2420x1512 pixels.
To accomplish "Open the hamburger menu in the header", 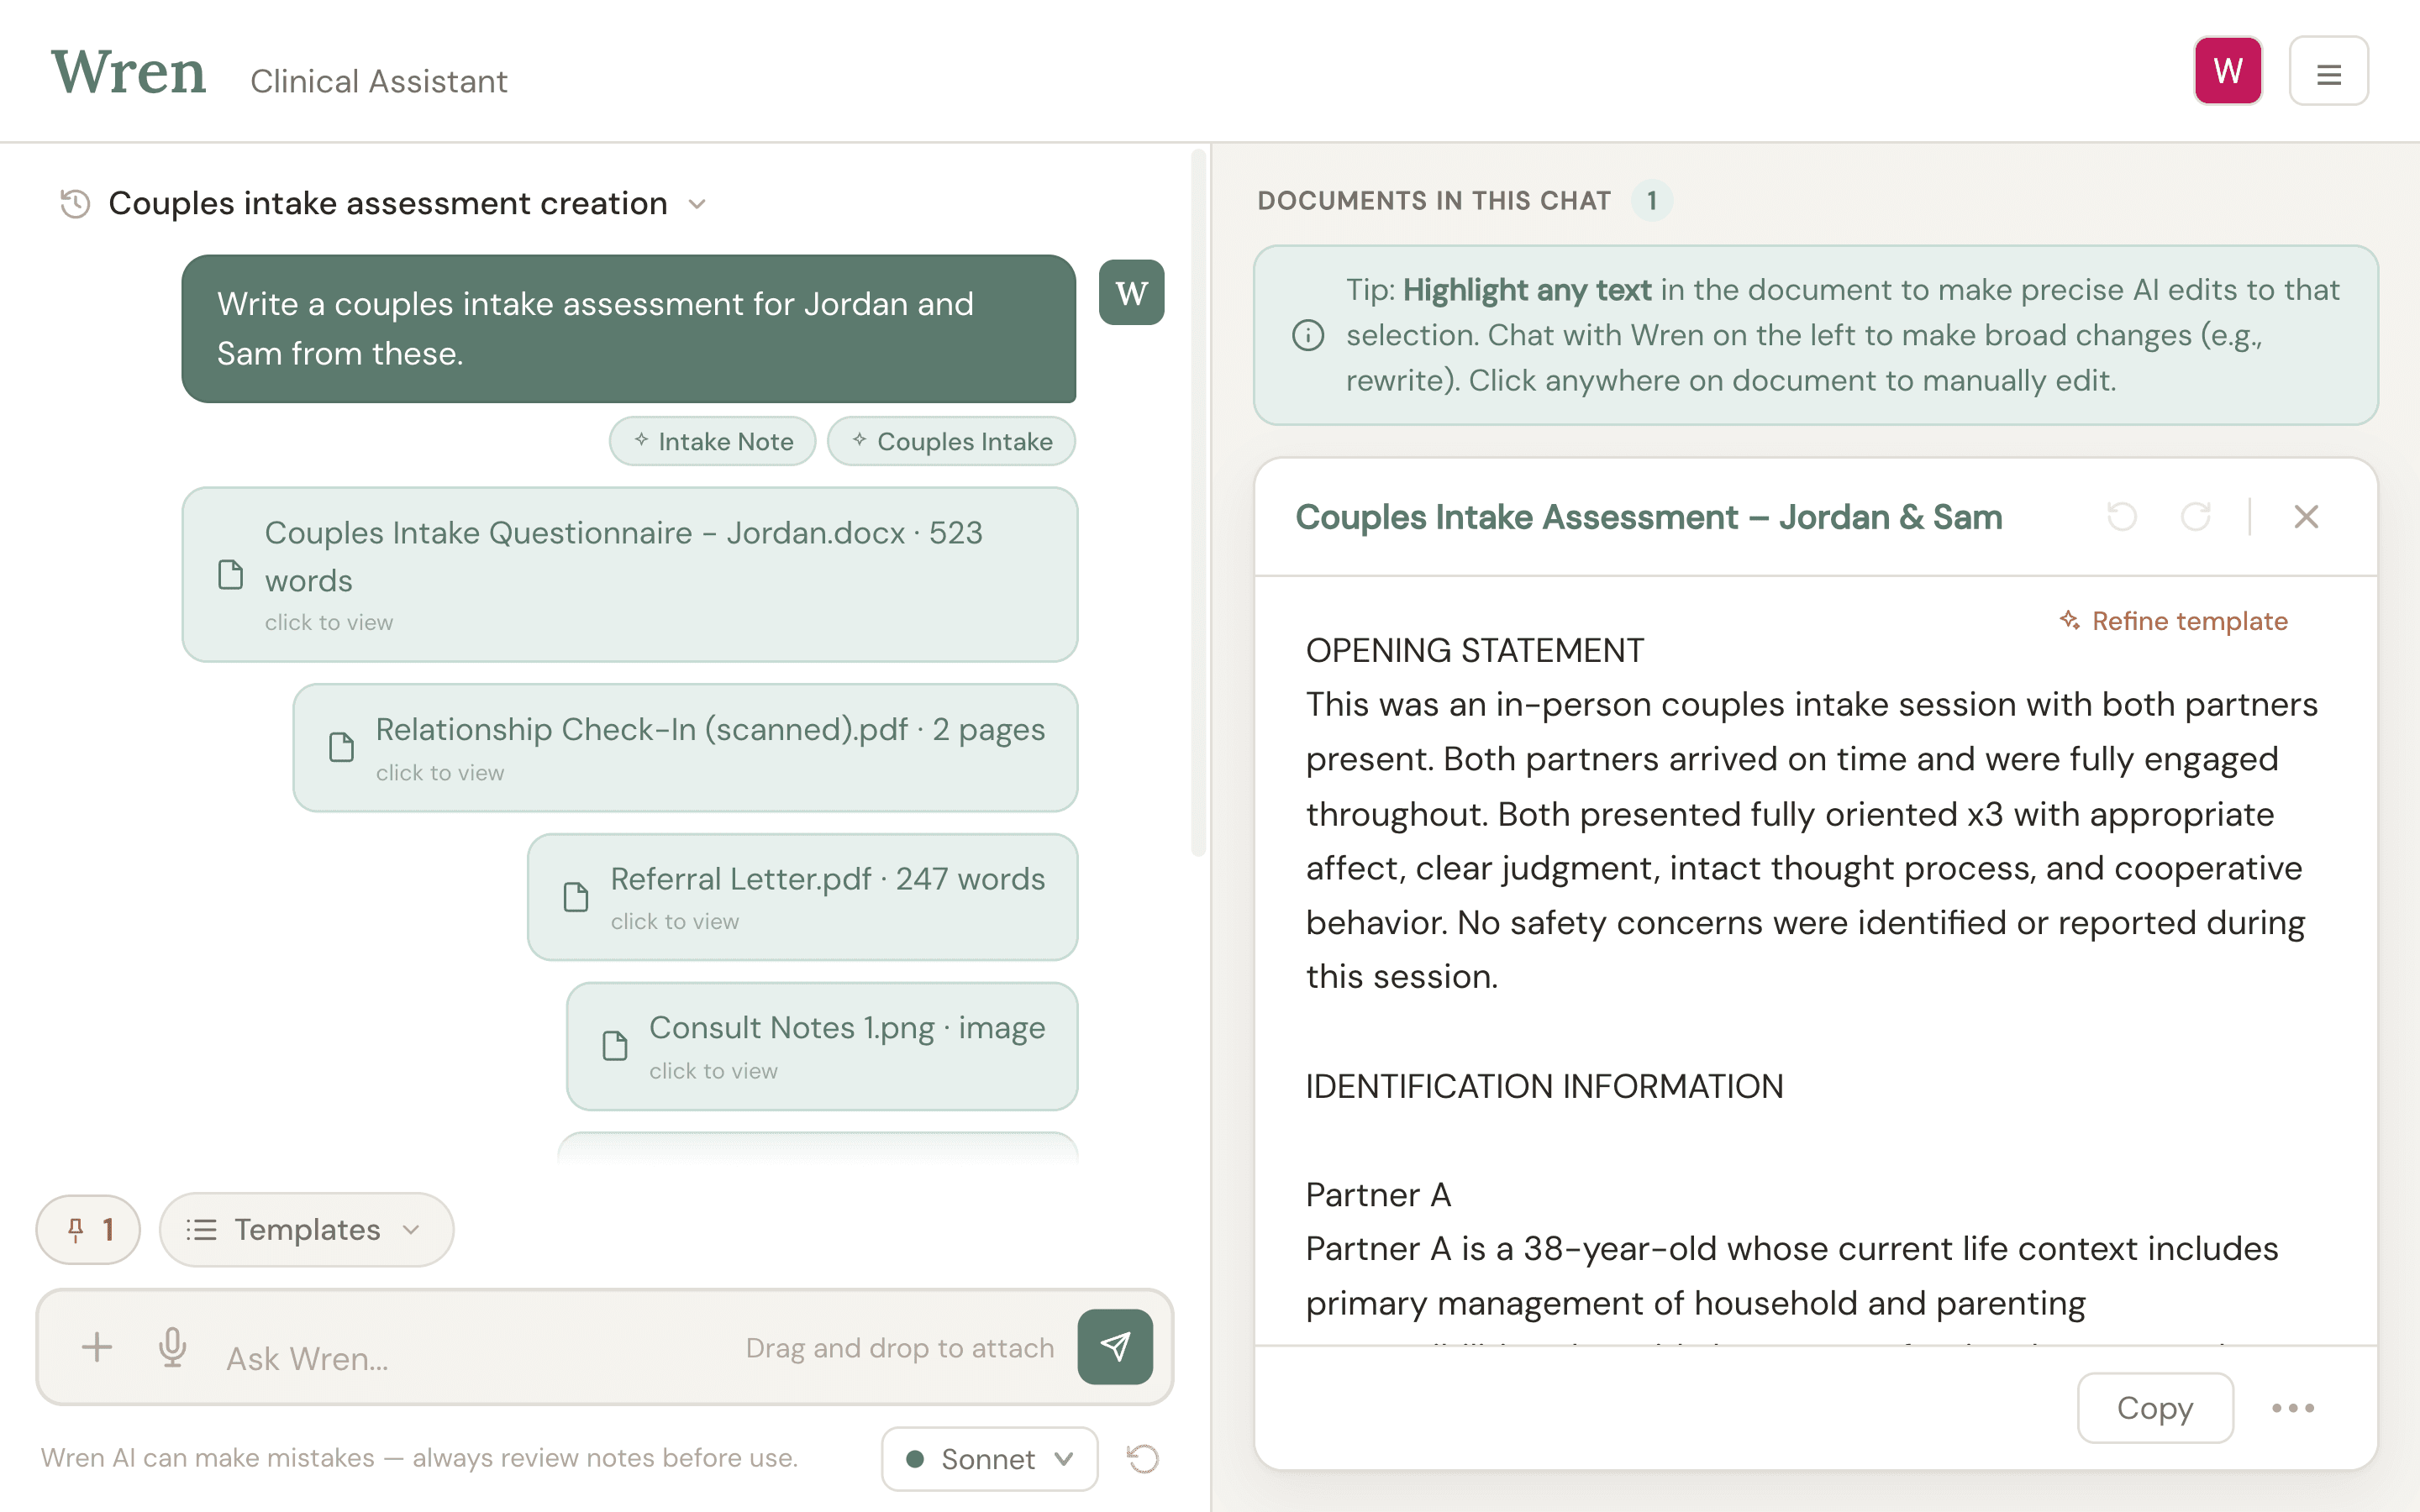I will [2328, 72].
